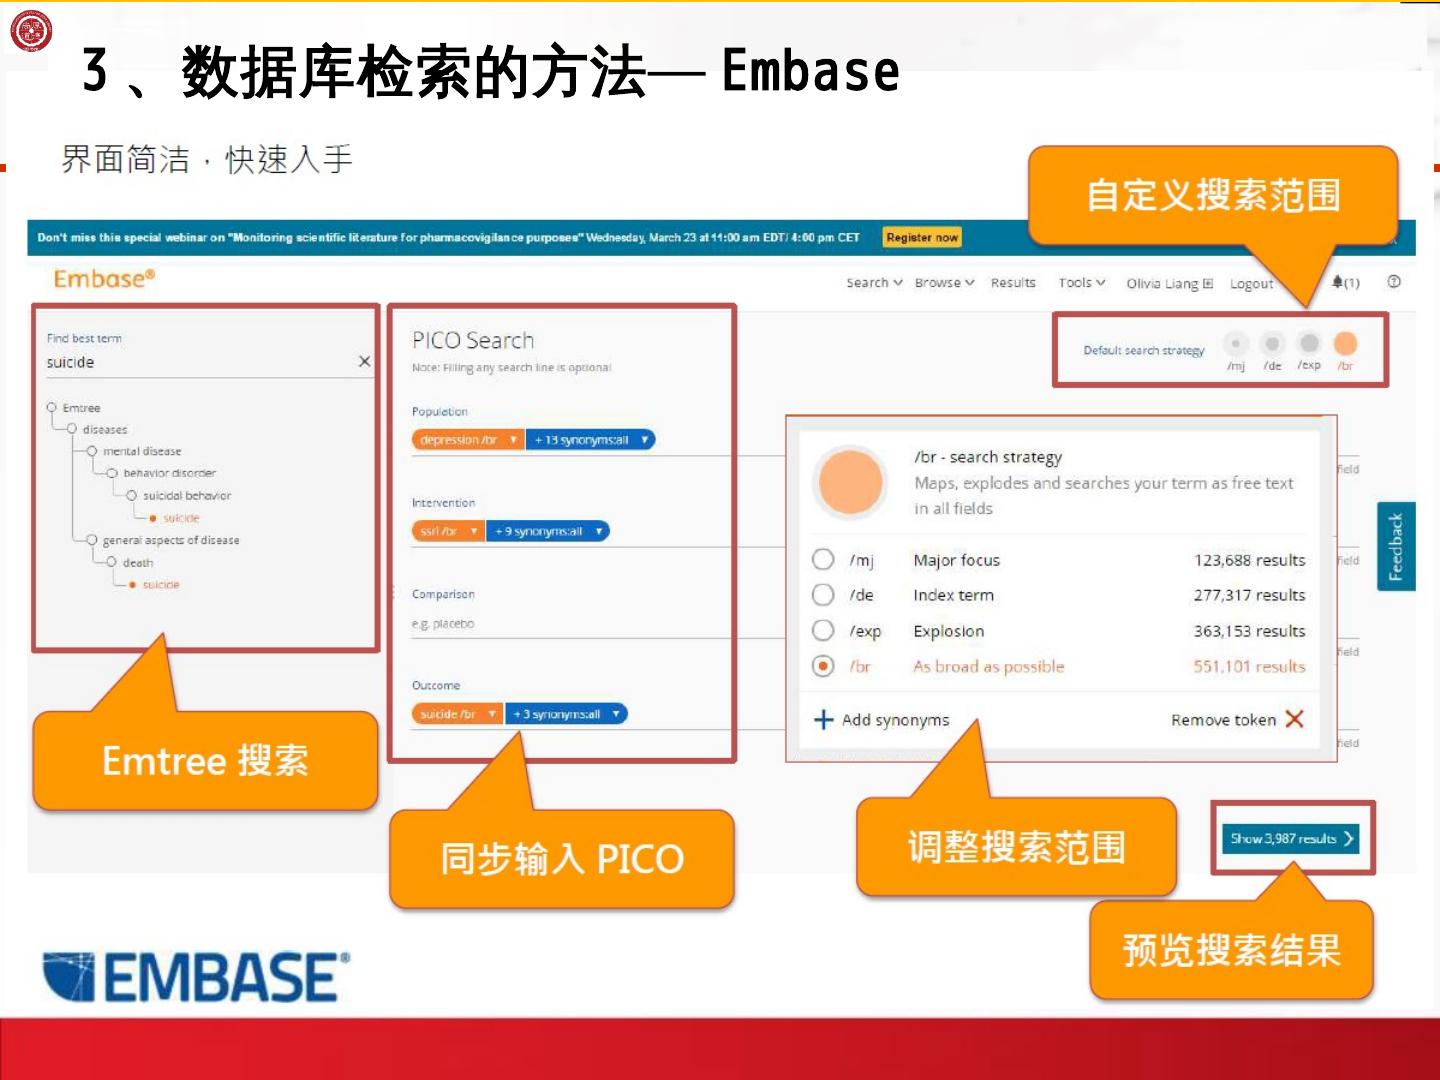Select the /de Index term radio button
1440x1080 pixels.
click(x=823, y=595)
